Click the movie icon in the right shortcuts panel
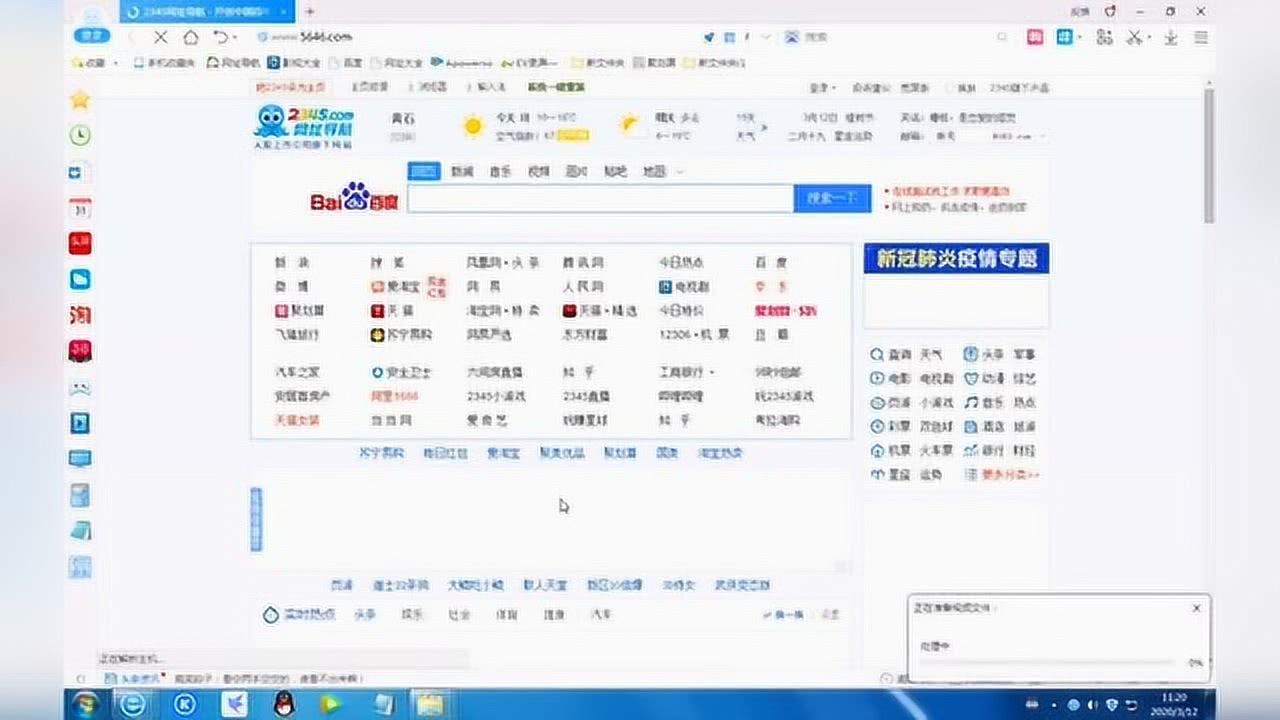The width and height of the screenshot is (1280, 720). [878, 378]
